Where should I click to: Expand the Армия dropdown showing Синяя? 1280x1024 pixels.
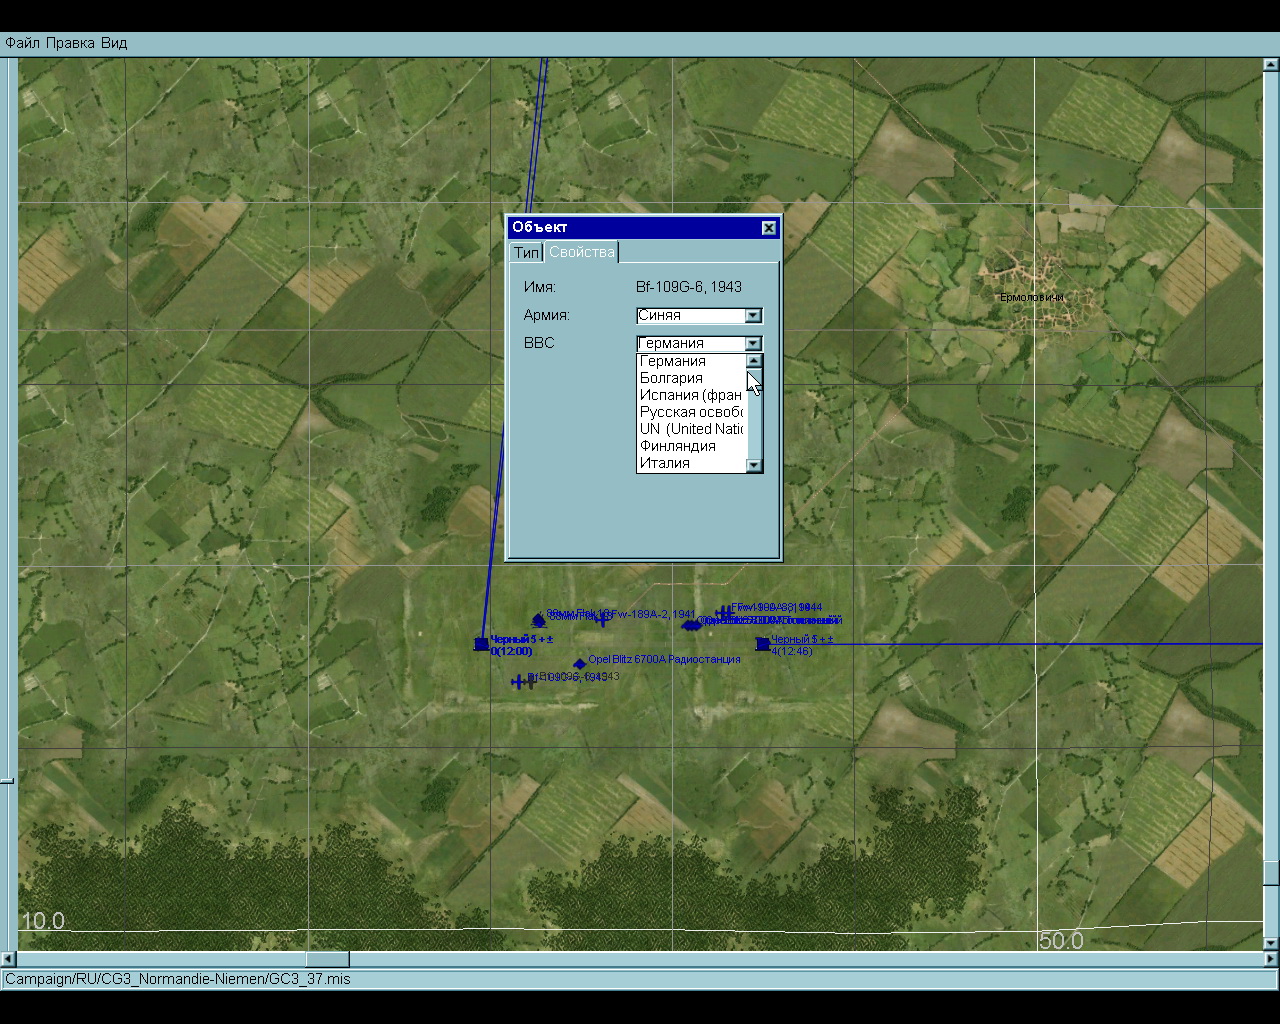(x=753, y=316)
